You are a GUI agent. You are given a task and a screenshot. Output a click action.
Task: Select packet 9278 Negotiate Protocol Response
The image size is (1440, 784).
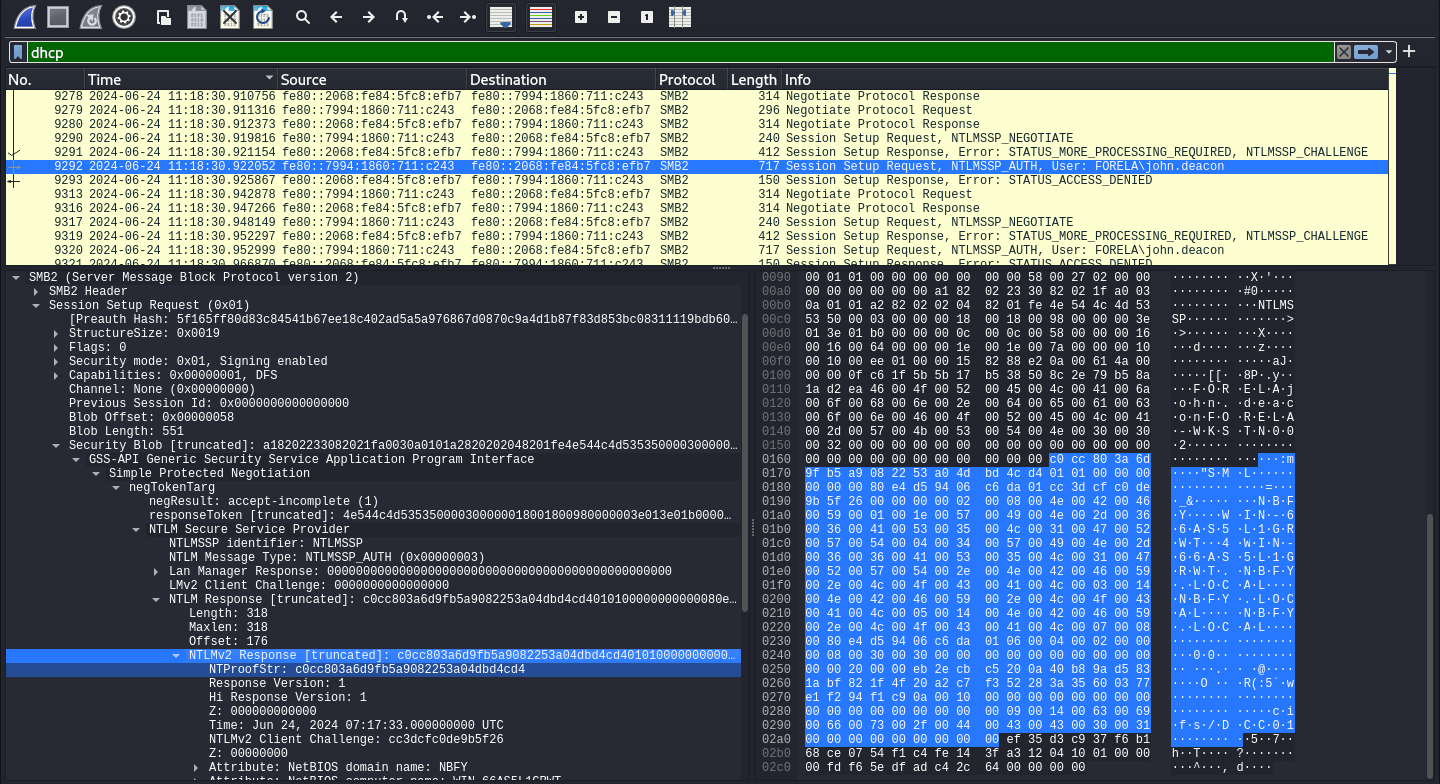(x=697, y=96)
